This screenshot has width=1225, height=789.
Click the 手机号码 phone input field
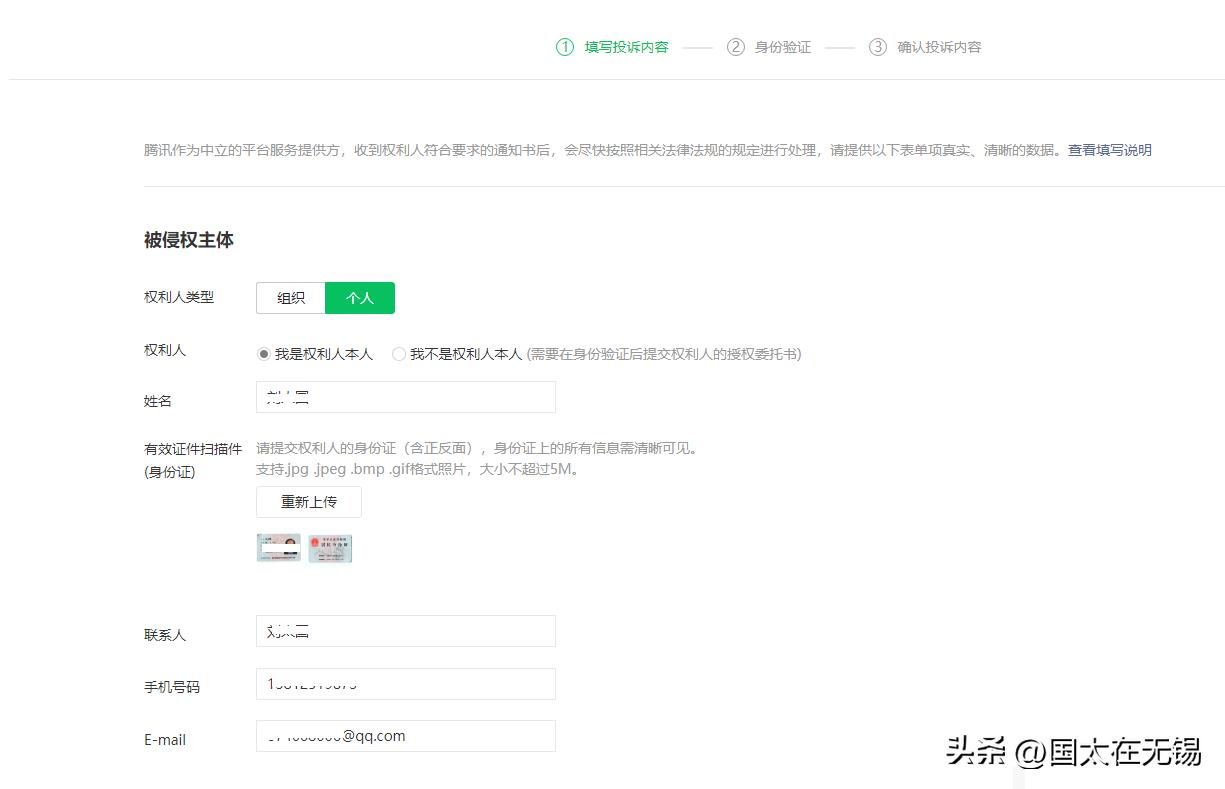click(405, 684)
